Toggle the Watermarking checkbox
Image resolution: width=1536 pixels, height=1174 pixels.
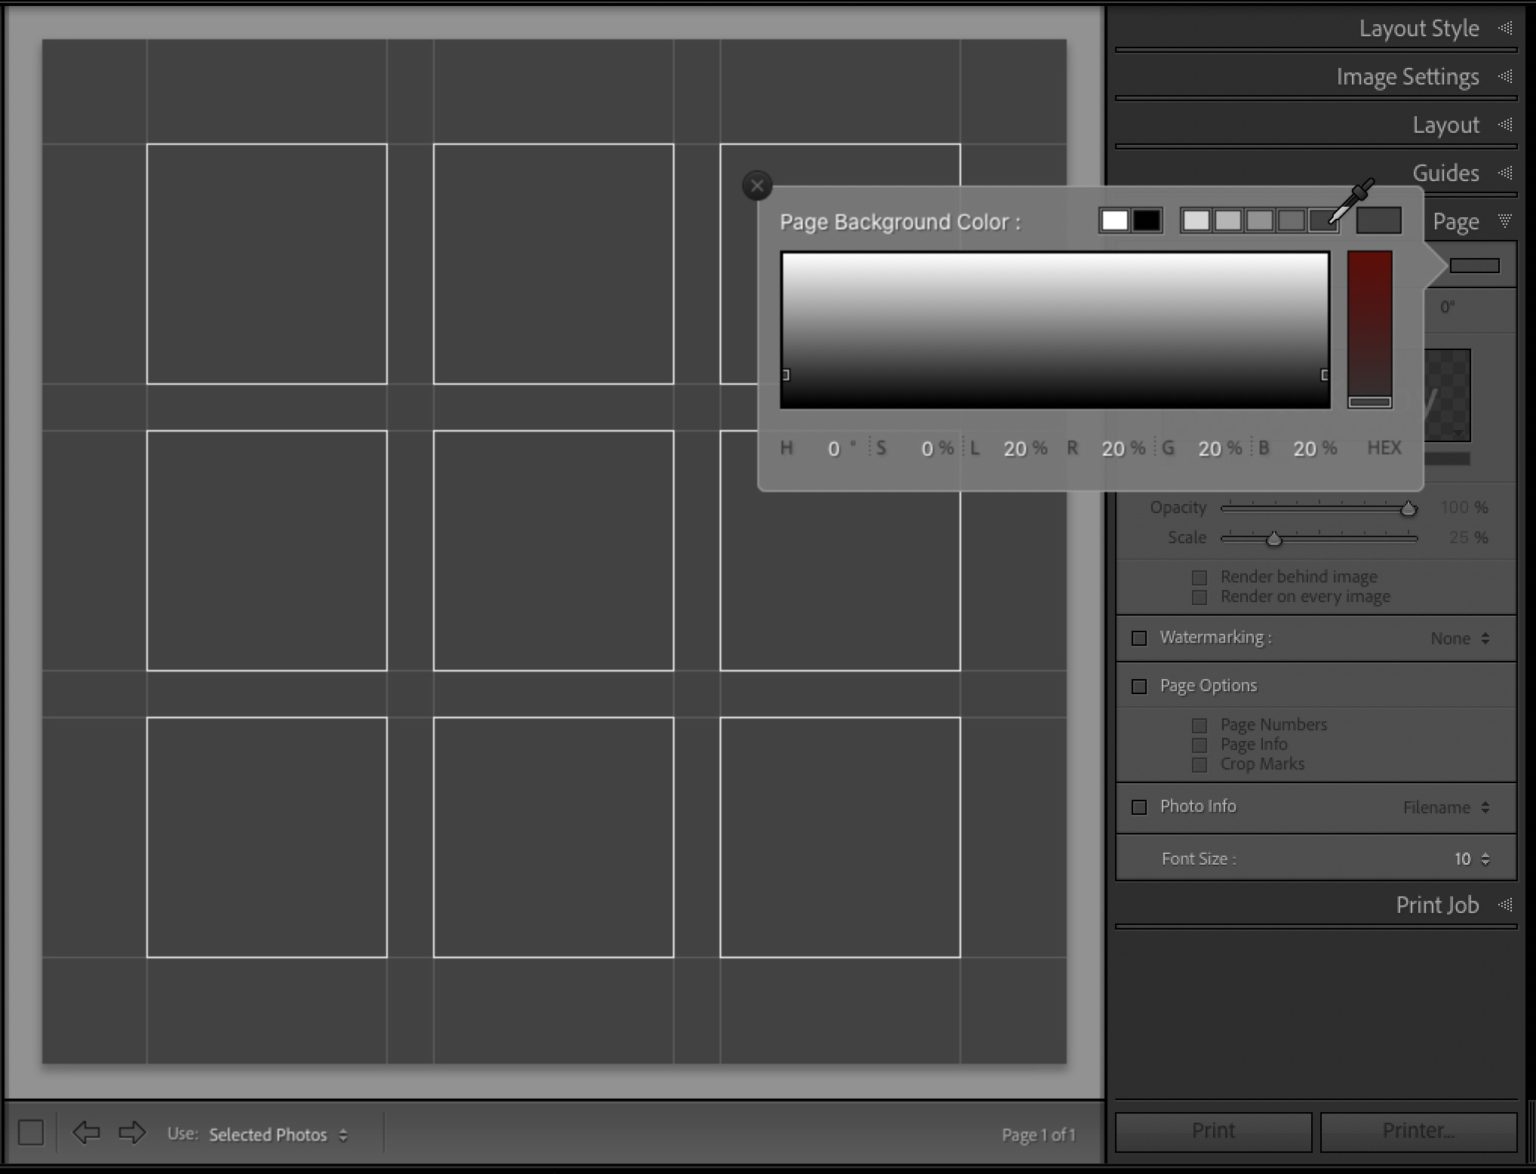point(1139,637)
